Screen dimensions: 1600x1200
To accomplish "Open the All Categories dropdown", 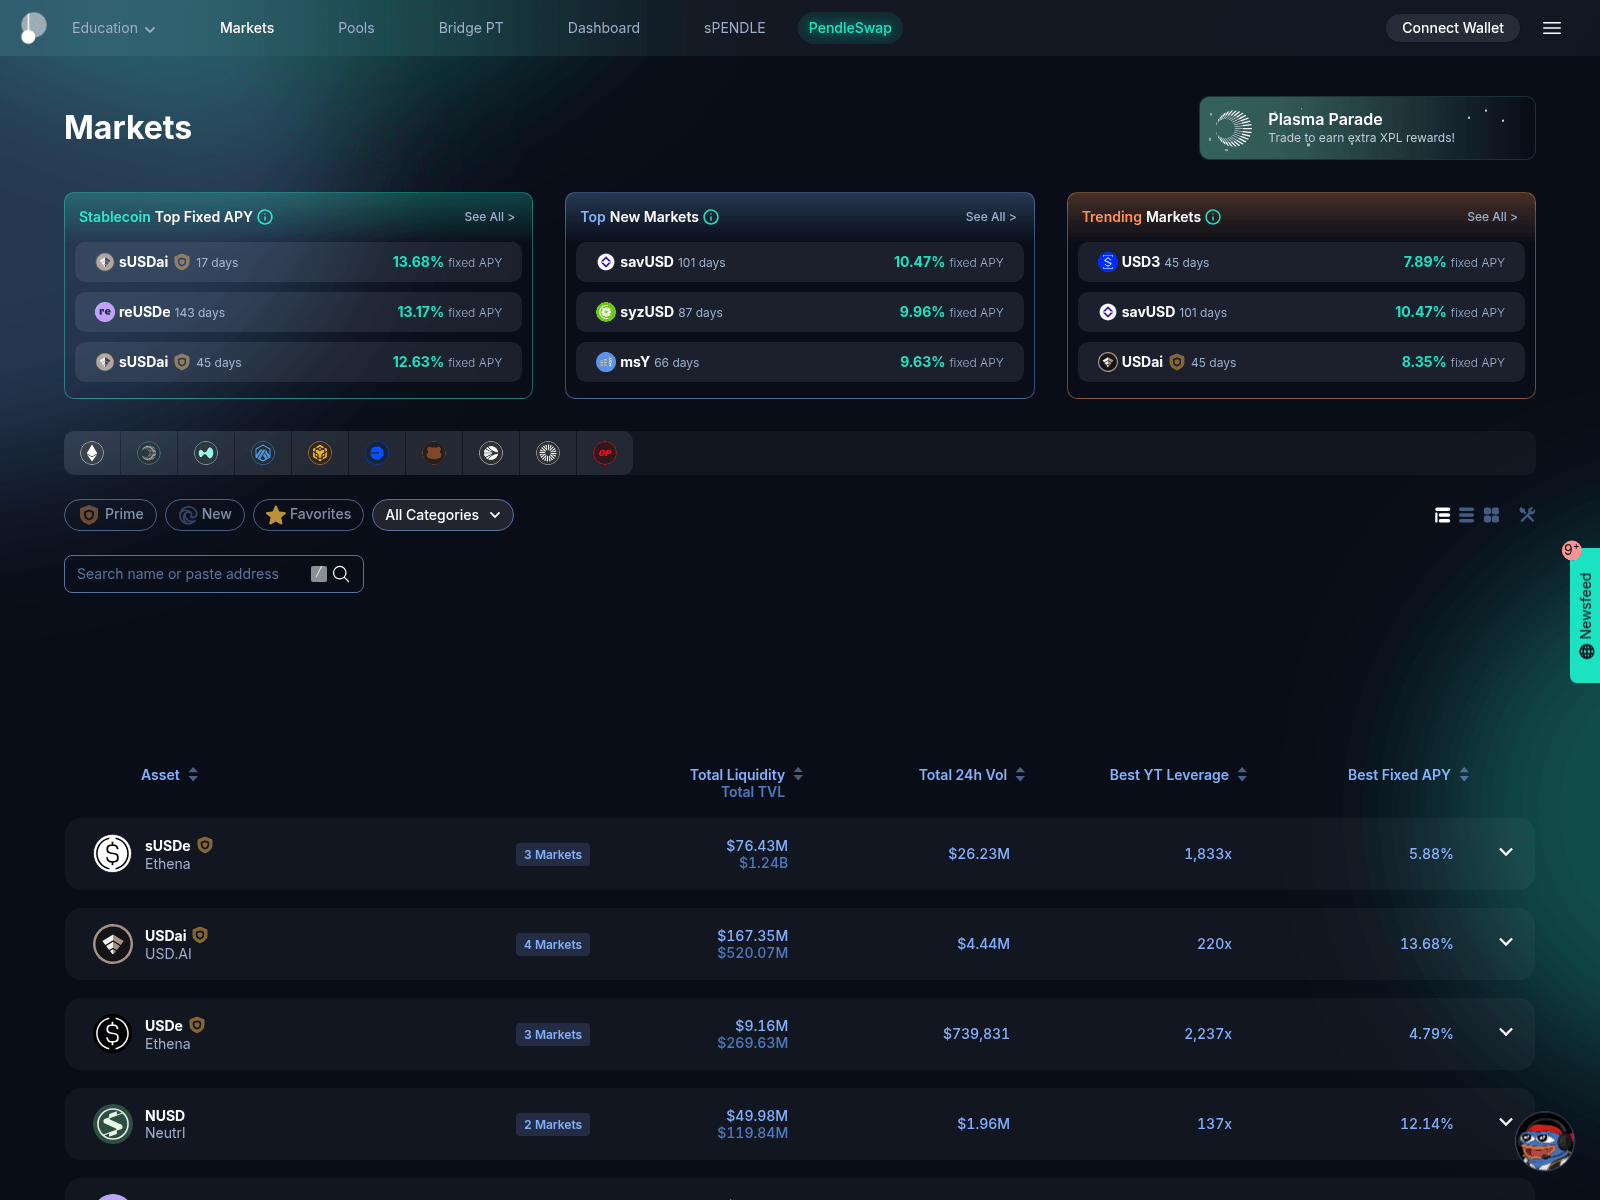I will (x=442, y=514).
